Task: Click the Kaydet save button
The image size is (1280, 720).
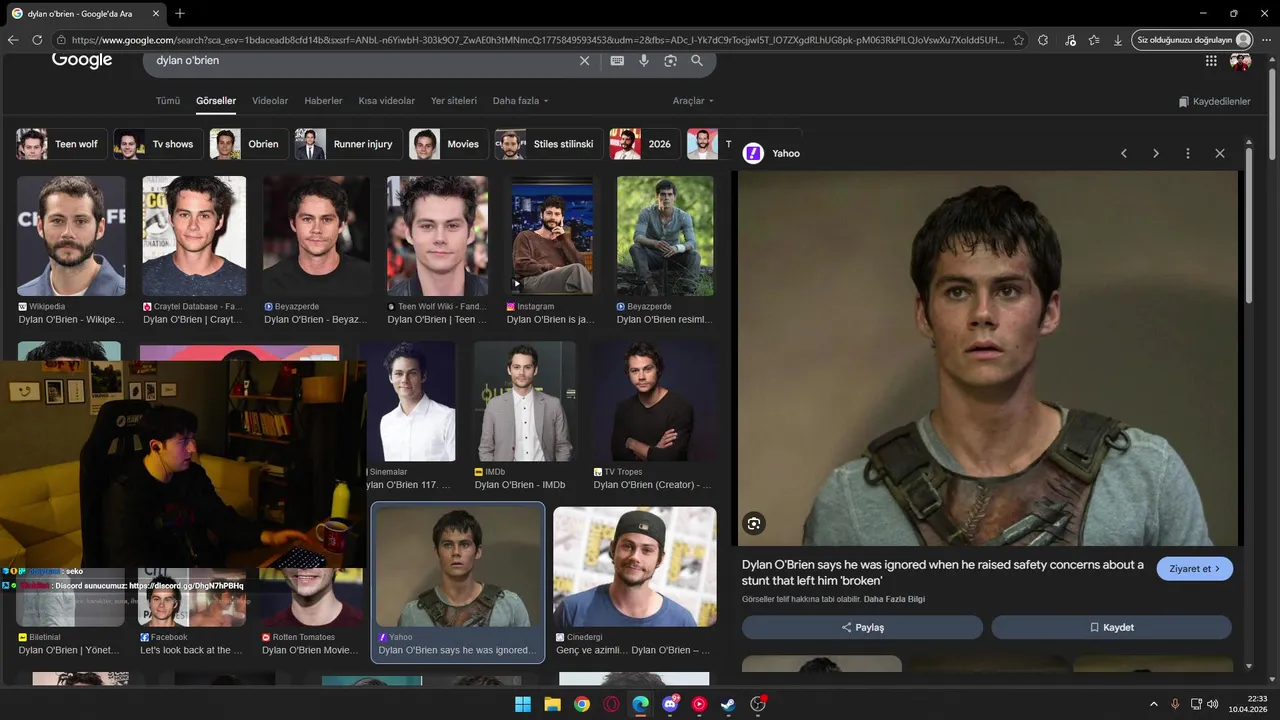Action: click(x=1111, y=627)
